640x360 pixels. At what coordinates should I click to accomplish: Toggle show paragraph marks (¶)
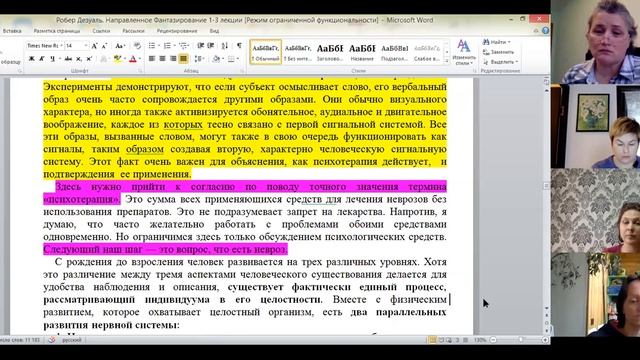(239, 46)
